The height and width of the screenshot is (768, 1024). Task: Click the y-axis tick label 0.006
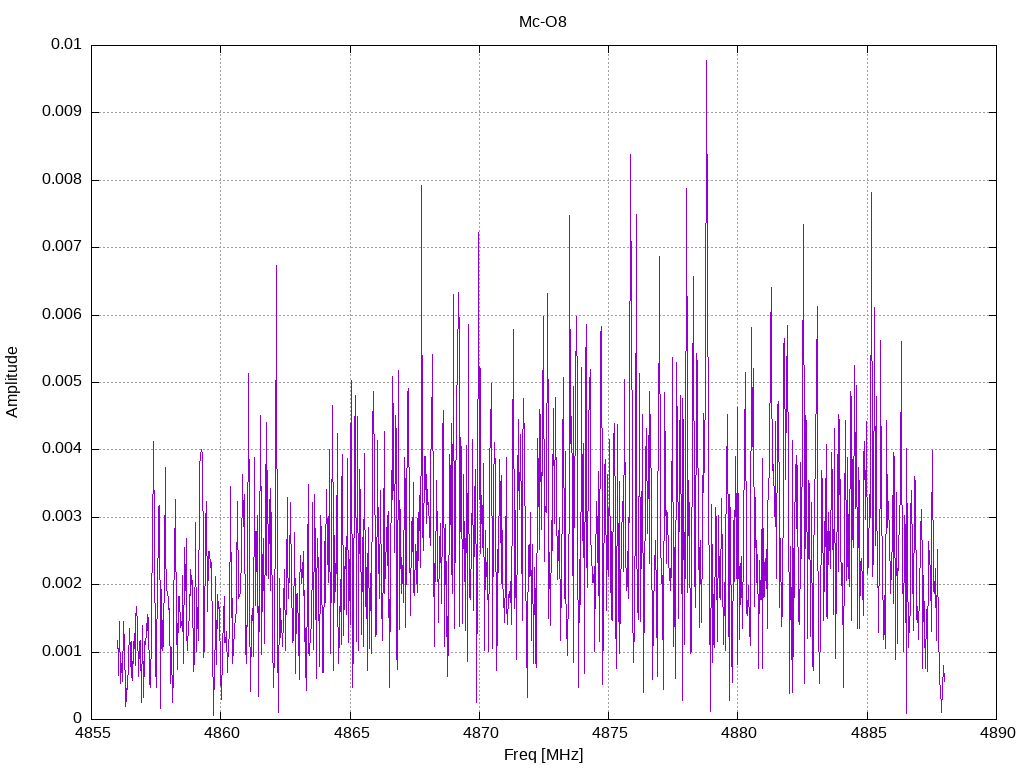pyautogui.click(x=63, y=315)
